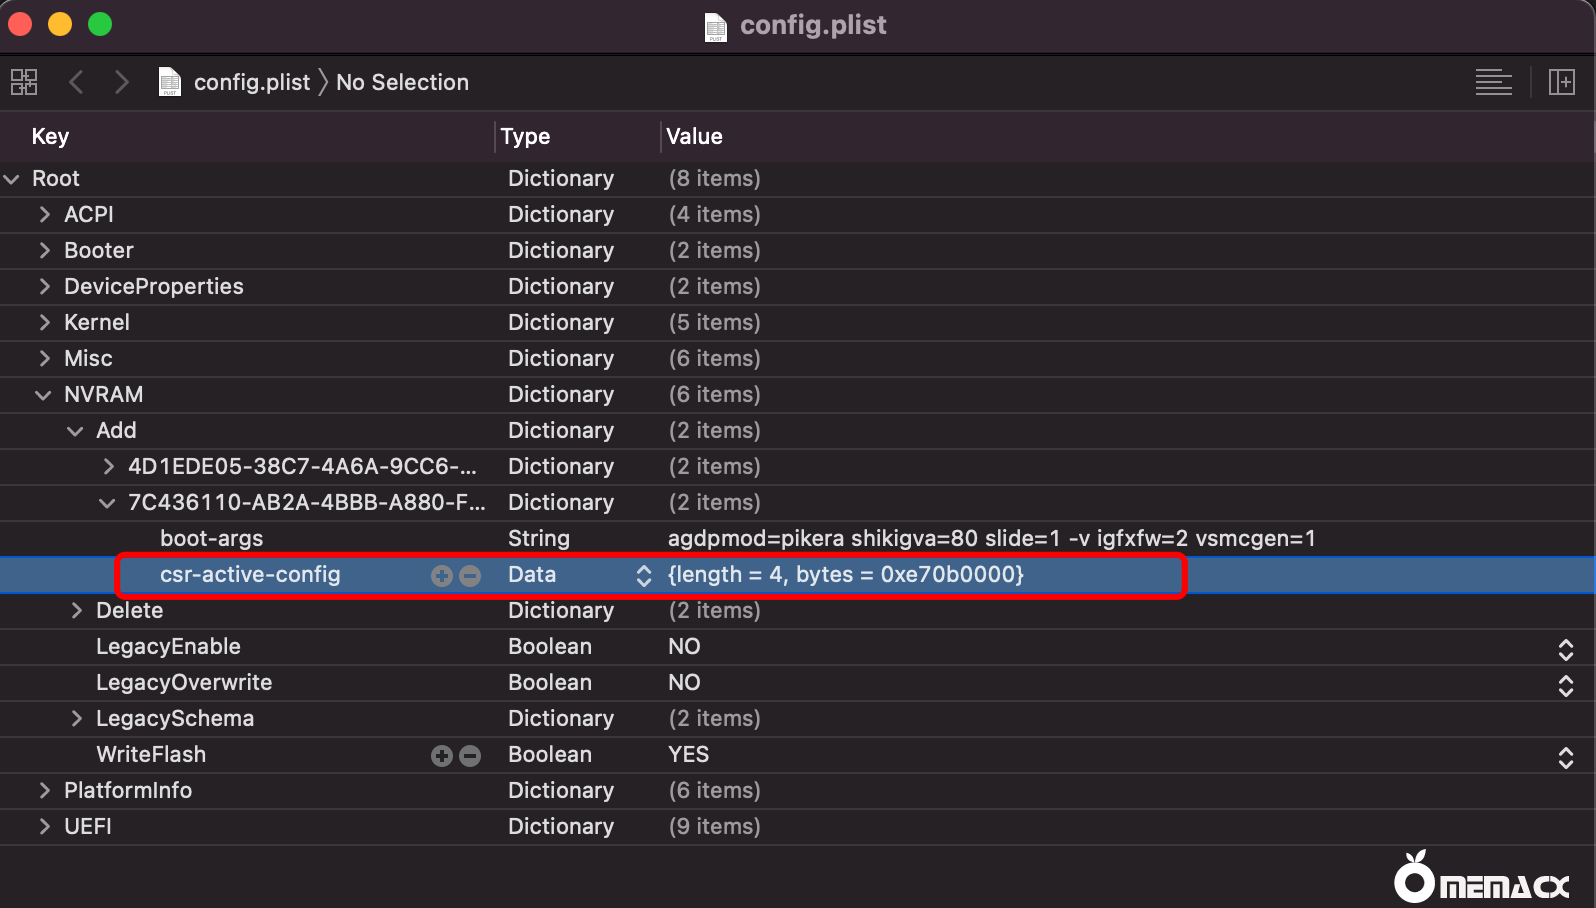Add editor pane on the right
This screenshot has height=908, width=1596.
tap(1561, 82)
